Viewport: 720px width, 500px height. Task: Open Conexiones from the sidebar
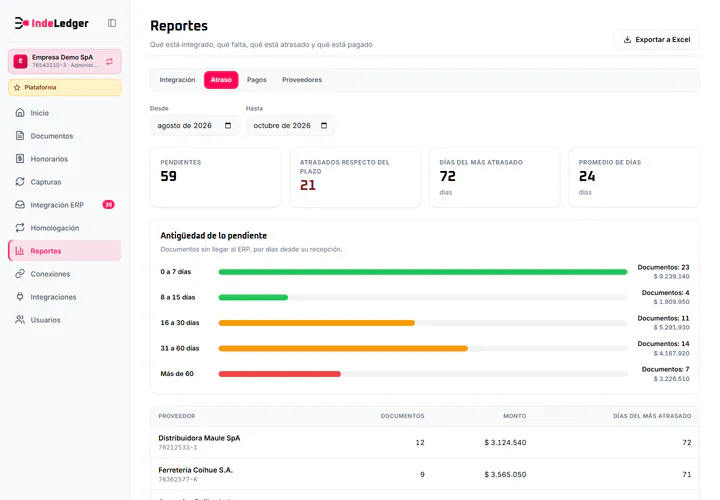tap(65, 274)
